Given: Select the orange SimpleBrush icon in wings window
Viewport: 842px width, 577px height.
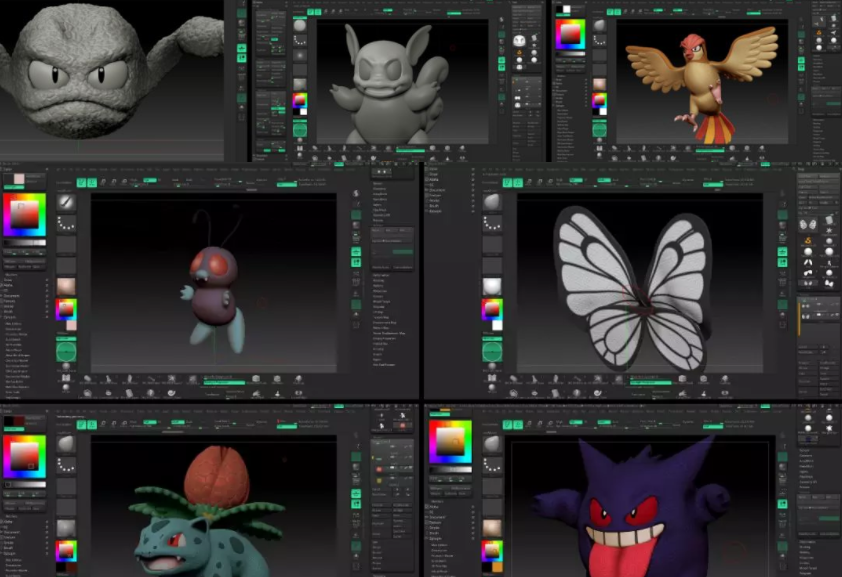Looking at the screenshot, I should pyautogui.click(x=808, y=241).
